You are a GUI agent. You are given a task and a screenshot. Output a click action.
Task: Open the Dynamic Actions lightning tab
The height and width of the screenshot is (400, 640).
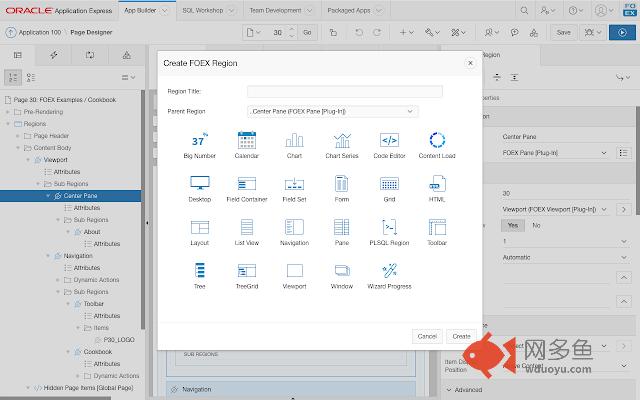(x=53, y=55)
